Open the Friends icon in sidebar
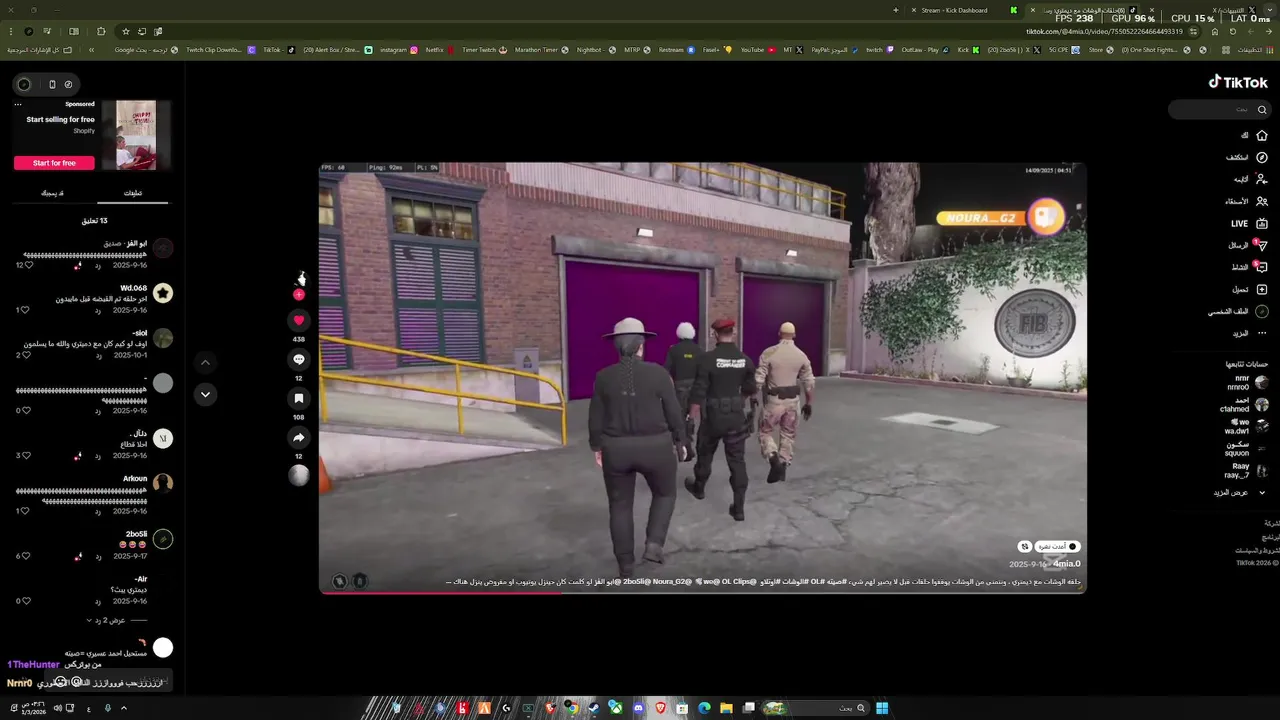Image resolution: width=1280 pixels, height=720 pixels. [1262, 201]
